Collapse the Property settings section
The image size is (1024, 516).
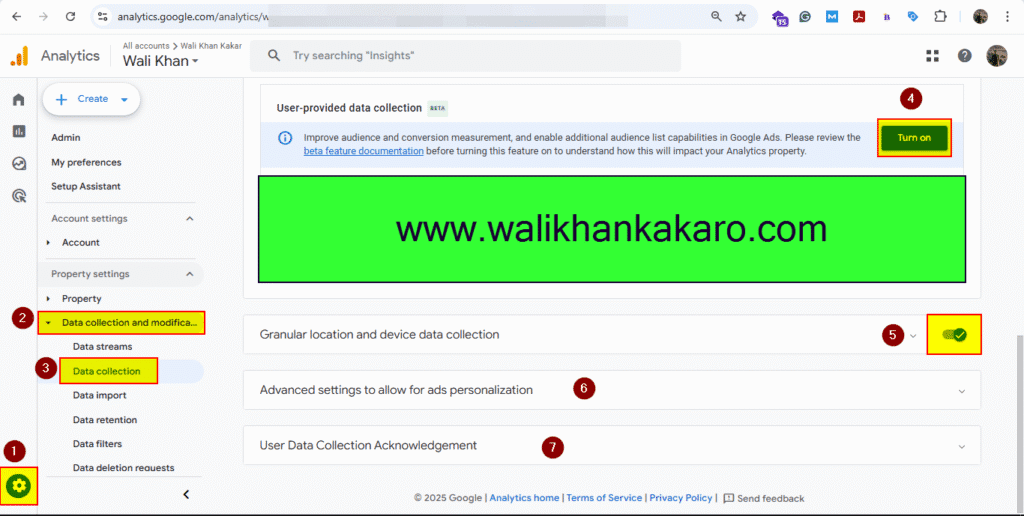[189, 274]
